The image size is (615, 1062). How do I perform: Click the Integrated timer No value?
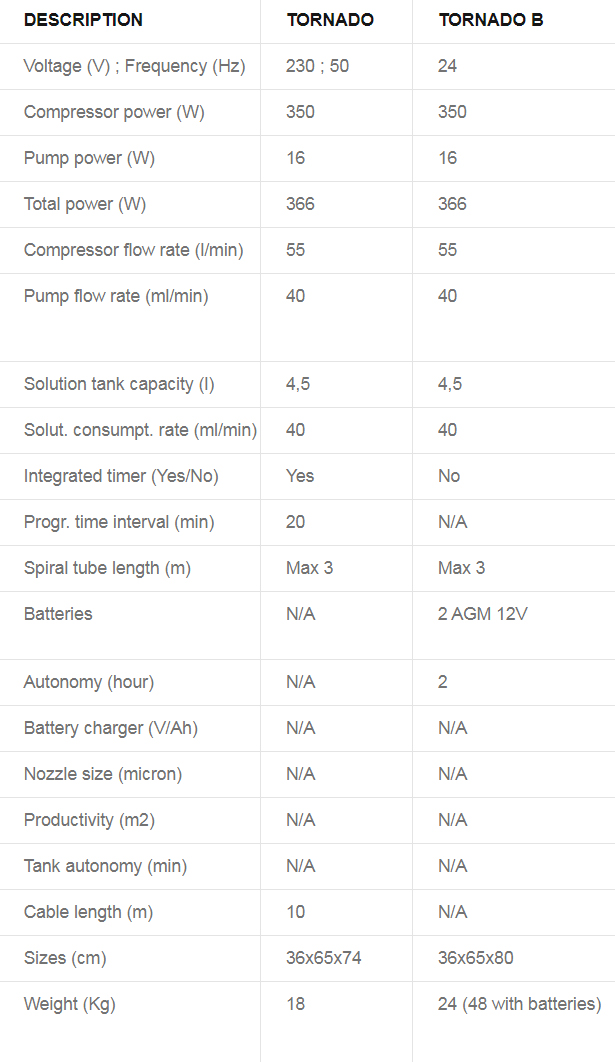tap(449, 476)
